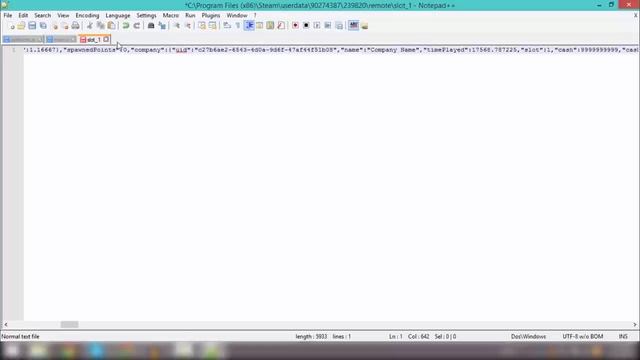Toggle Show All Characters pilcrow icon
The width and height of the screenshot is (640, 360).
coord(238,26)
